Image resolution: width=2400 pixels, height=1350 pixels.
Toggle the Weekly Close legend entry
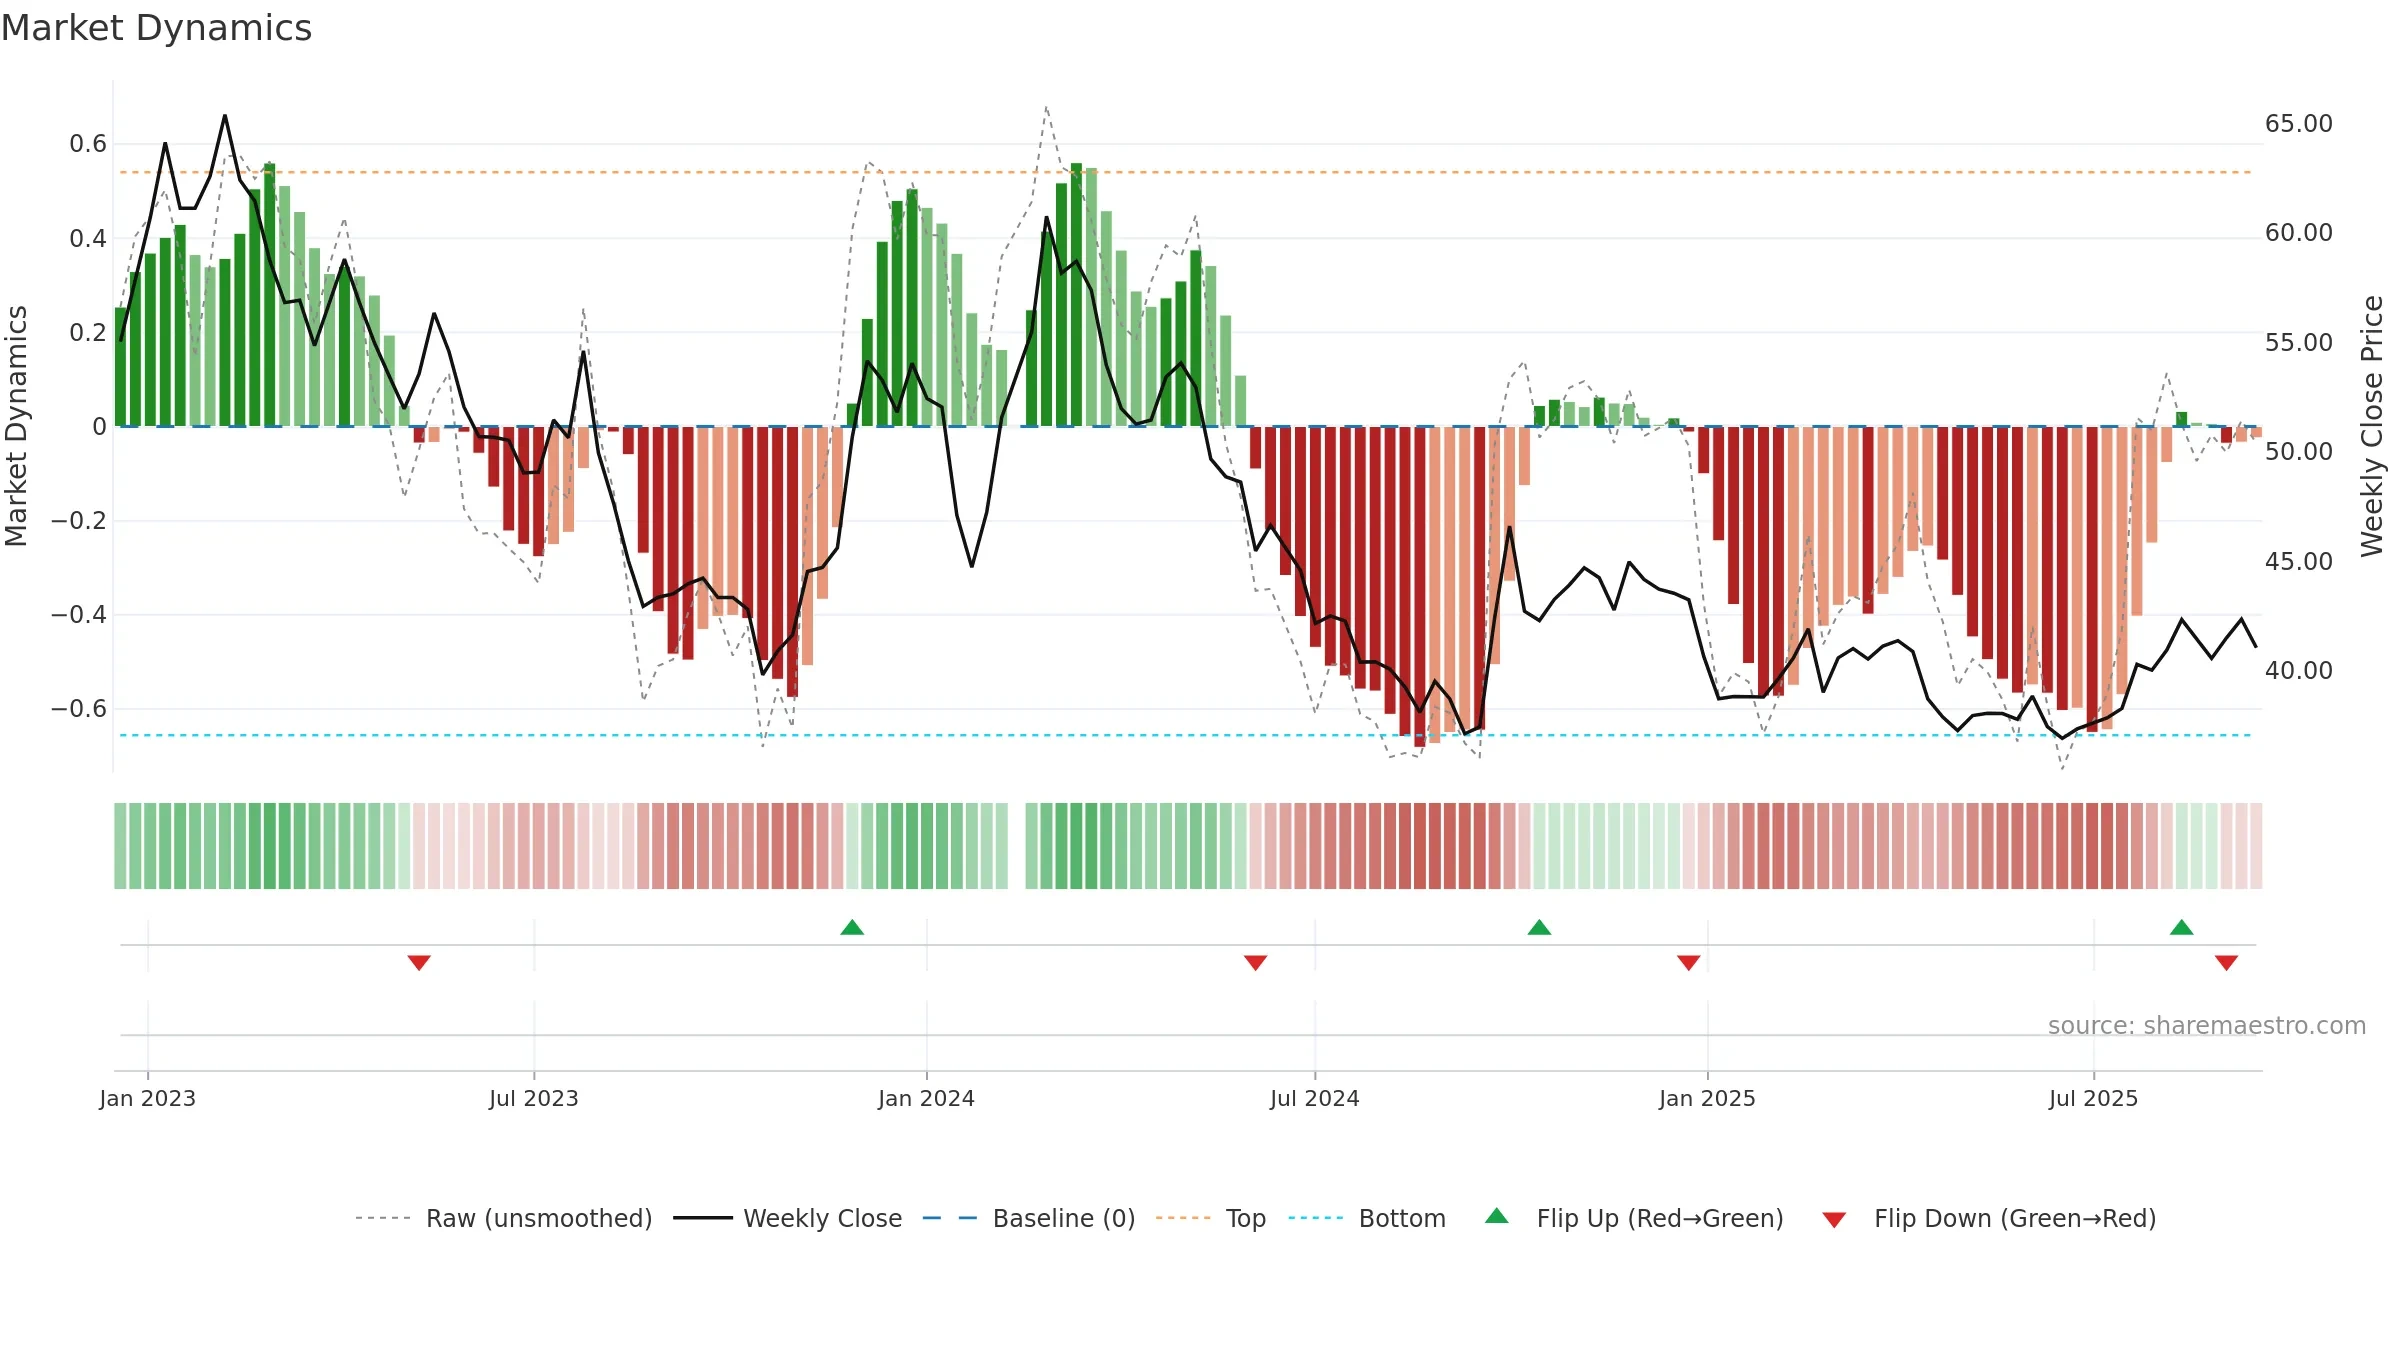tap(787, 1218)
